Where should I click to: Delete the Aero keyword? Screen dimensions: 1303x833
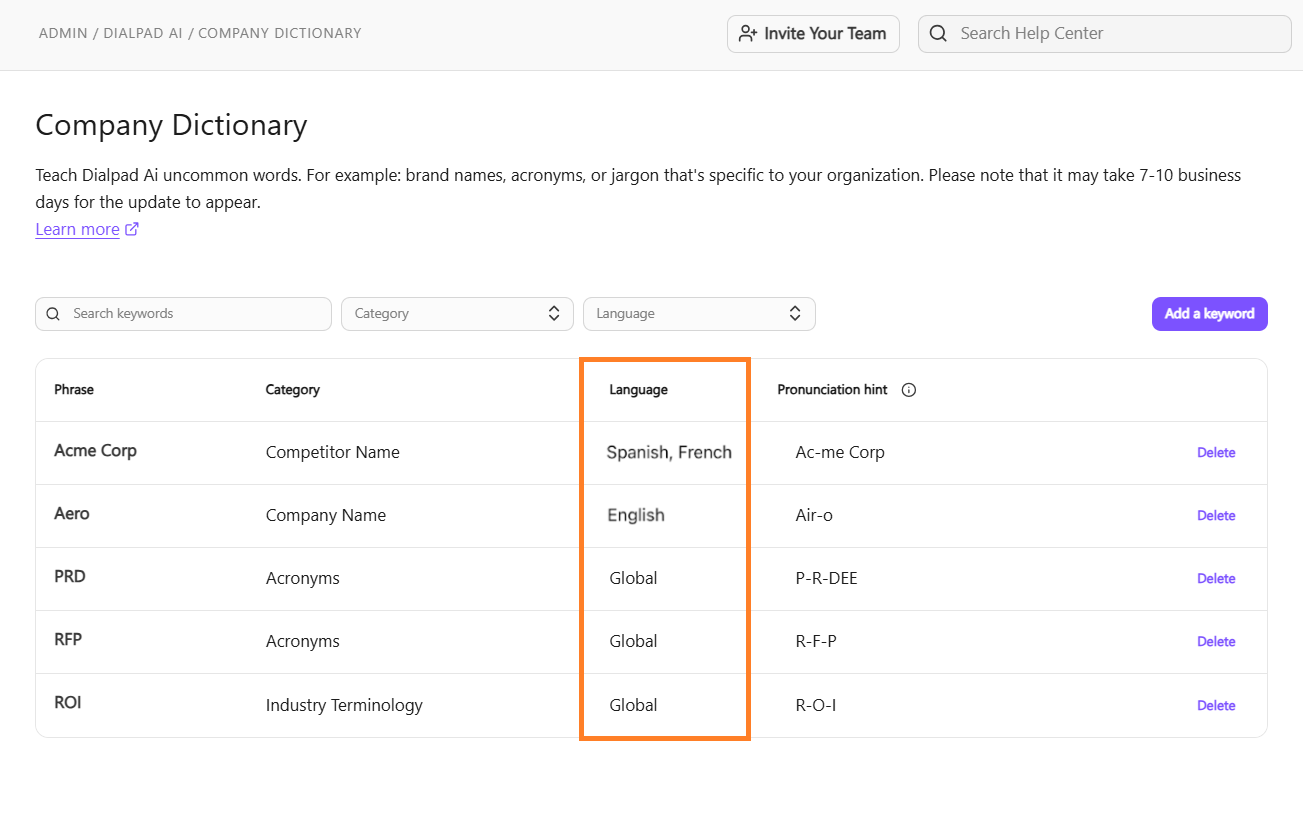(1216, 516)
